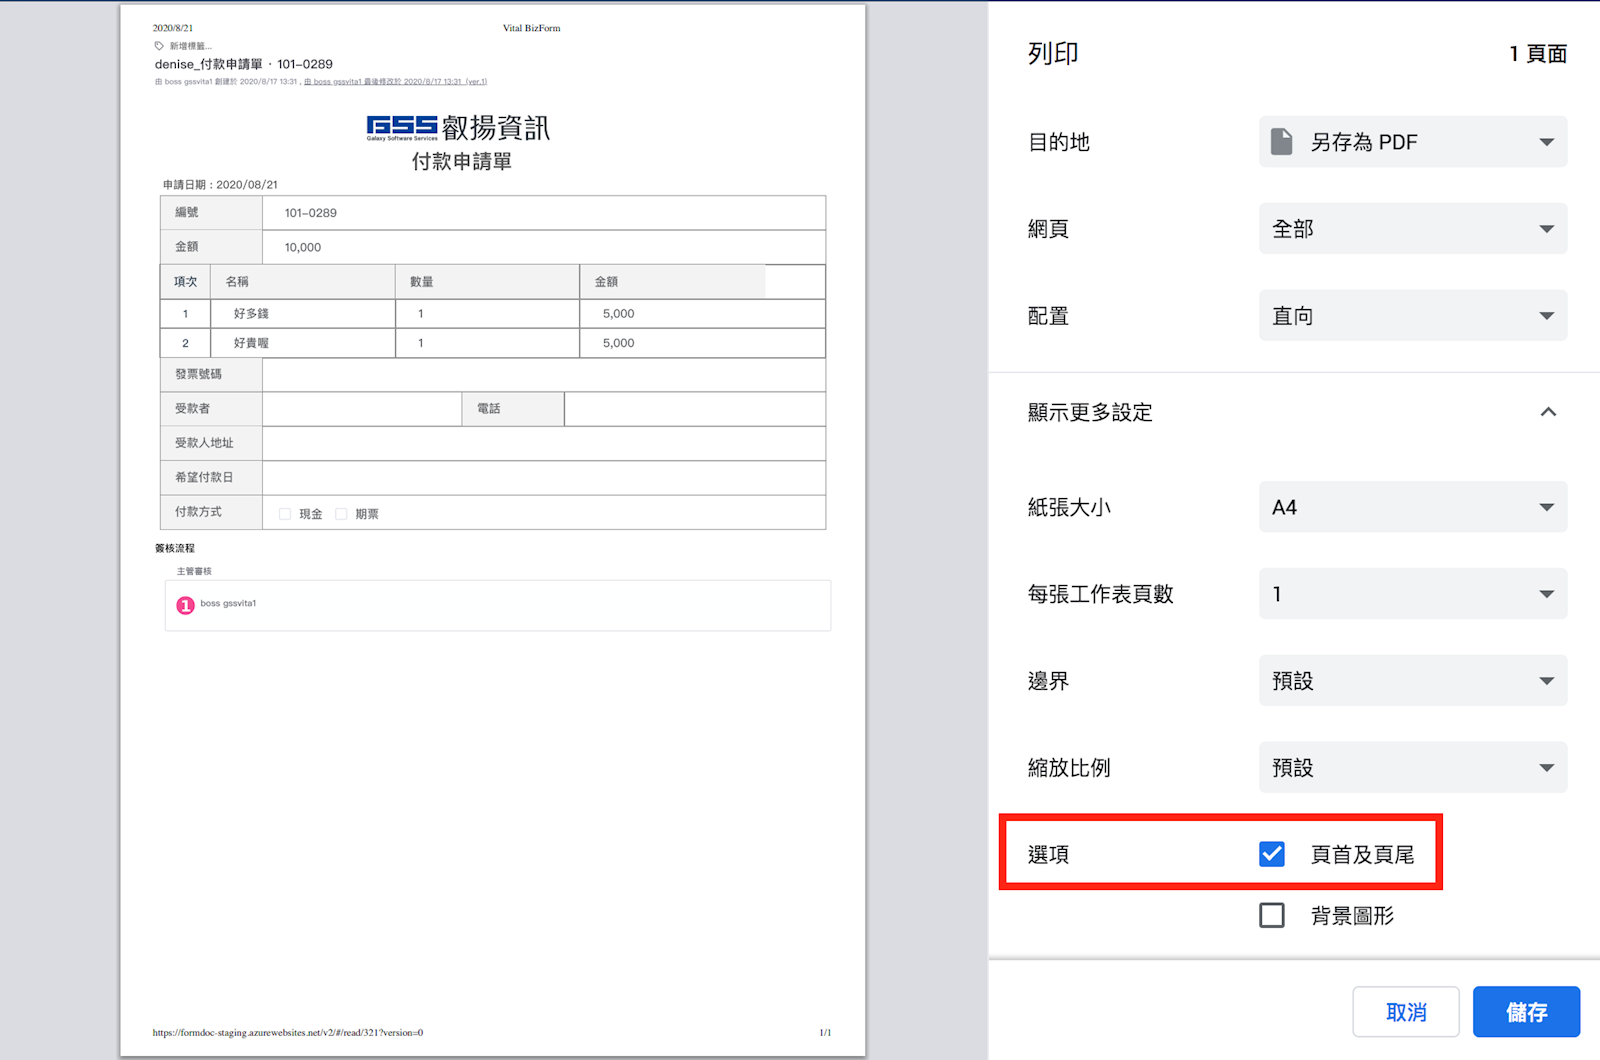The image size is (1600, 1060).
Task: Open the 網頁 pages dropdown set to 全部
Action: pyautogui.click(x=1412, y=229)
